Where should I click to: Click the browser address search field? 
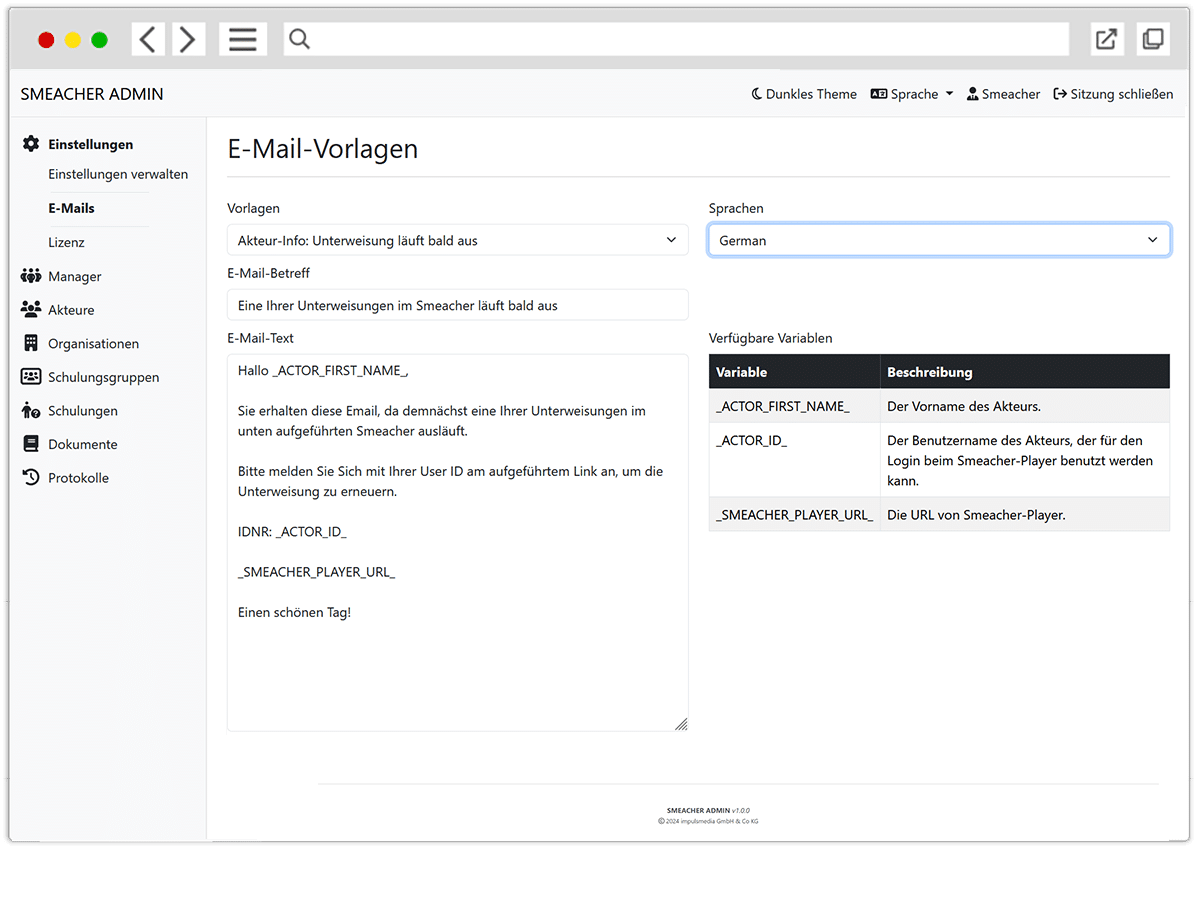pyautogui.click(x=676, y=39)
